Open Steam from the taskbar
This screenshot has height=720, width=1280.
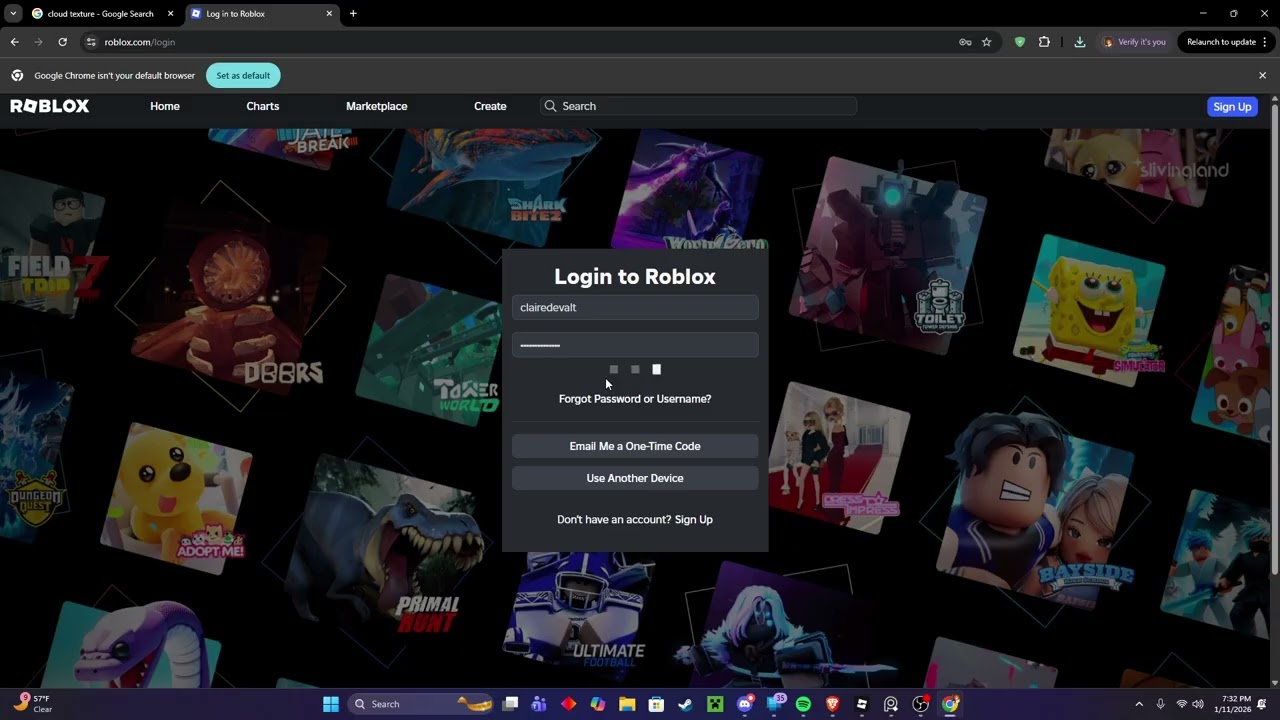(685, 704)
